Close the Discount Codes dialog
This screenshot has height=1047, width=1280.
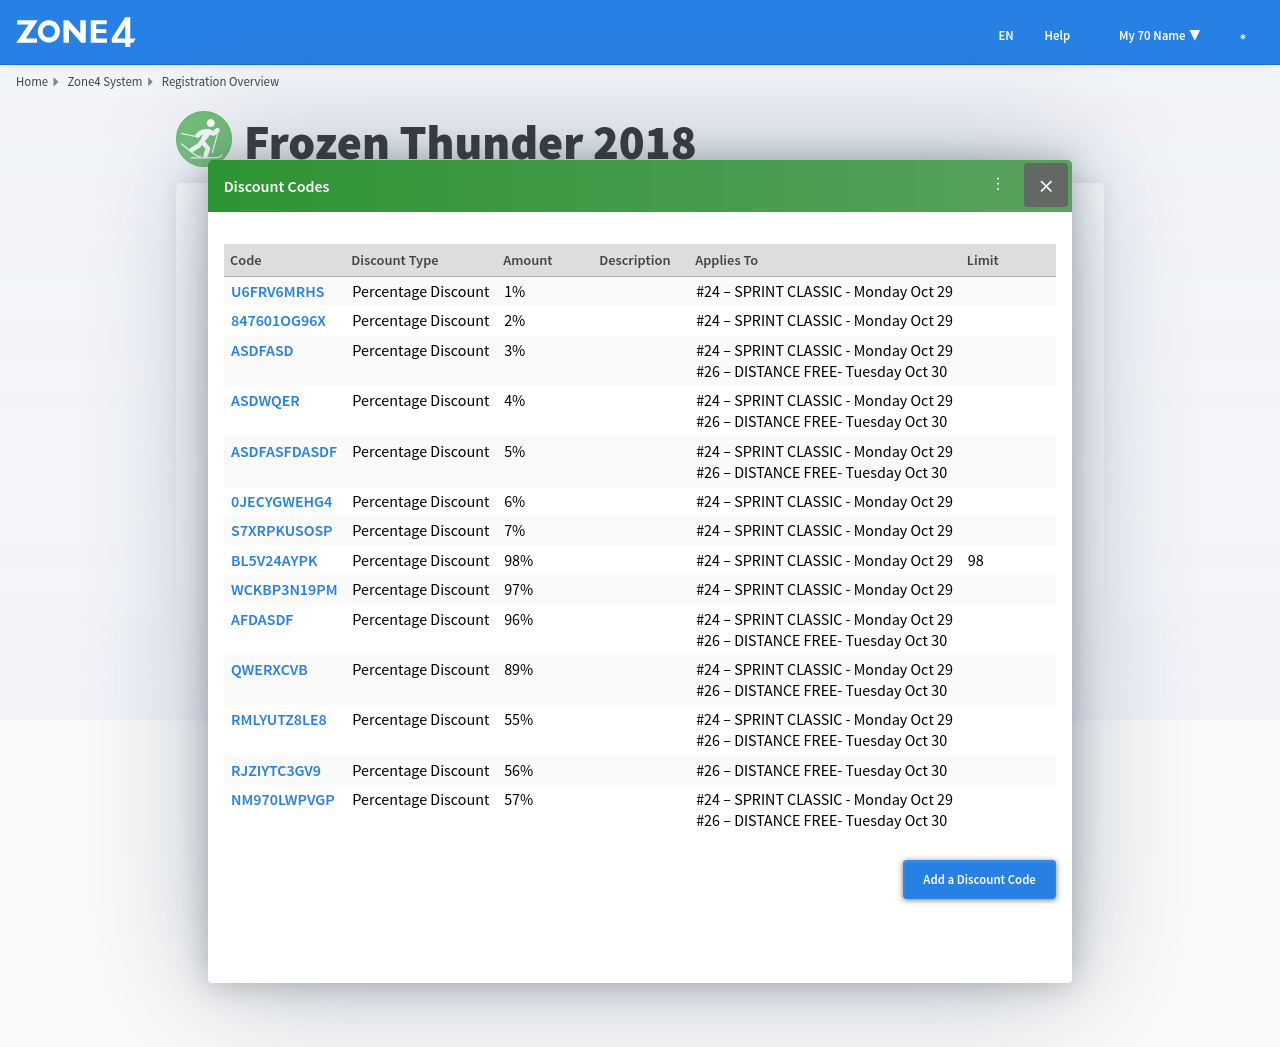(1045, 186)
